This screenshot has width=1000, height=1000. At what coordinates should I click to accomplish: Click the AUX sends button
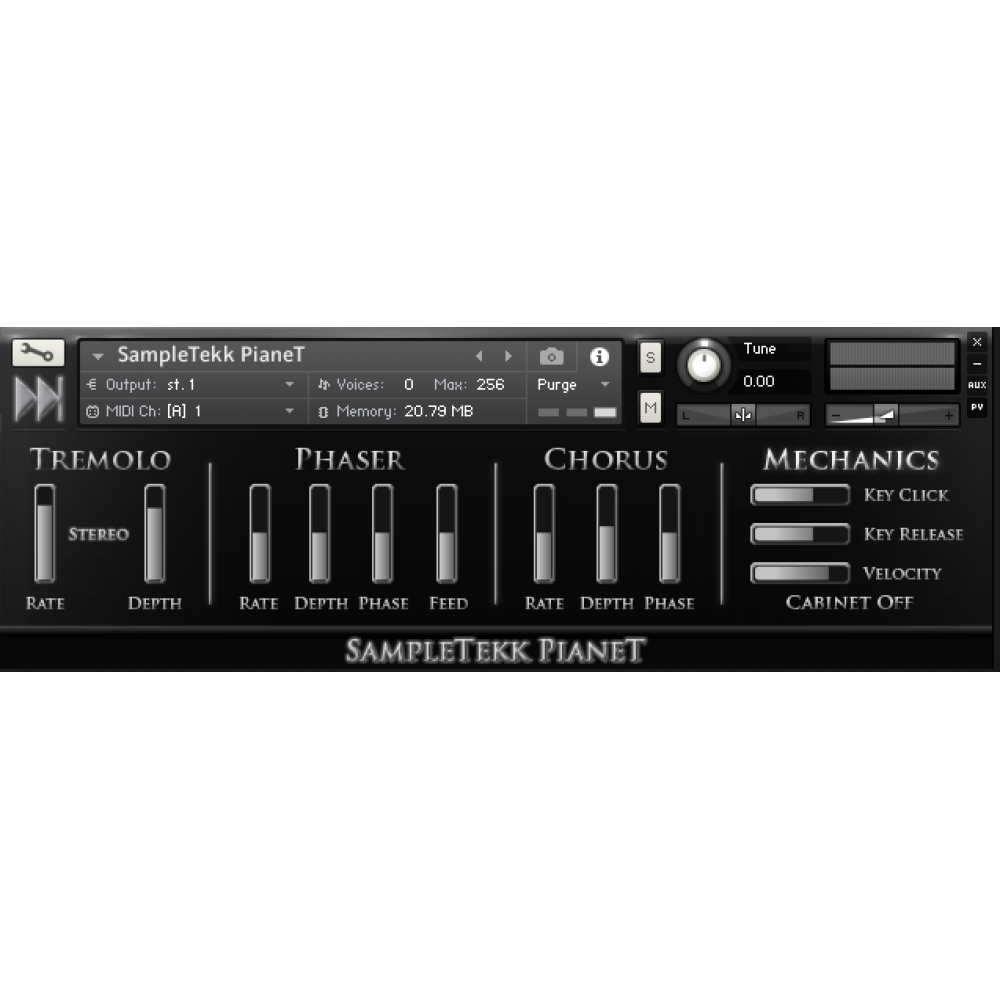[977, 385]
